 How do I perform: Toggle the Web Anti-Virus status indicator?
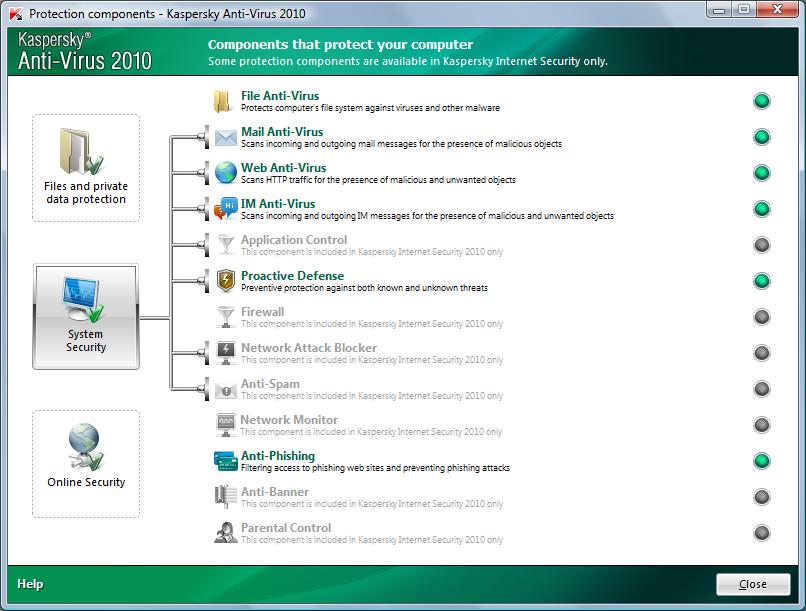pos(762,173)
